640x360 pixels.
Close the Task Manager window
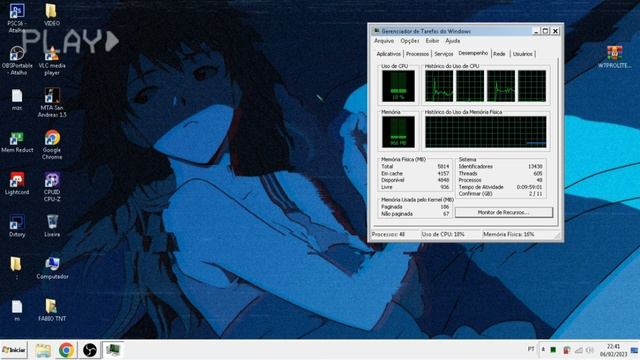coord(556,31)
